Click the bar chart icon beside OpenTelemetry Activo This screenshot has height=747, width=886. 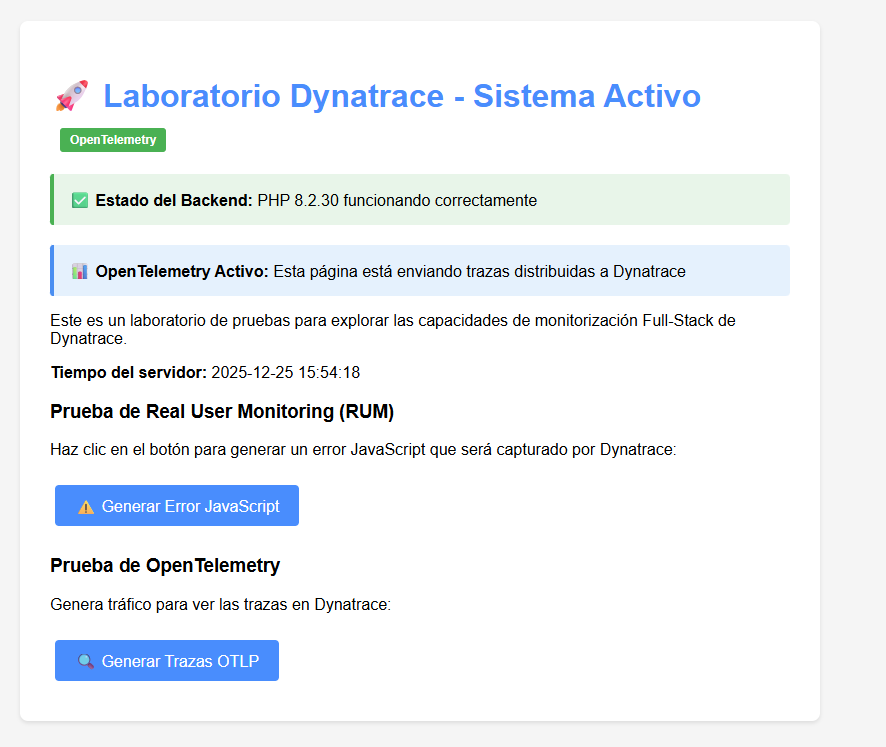pyautogui.click(x=80, y=271)
